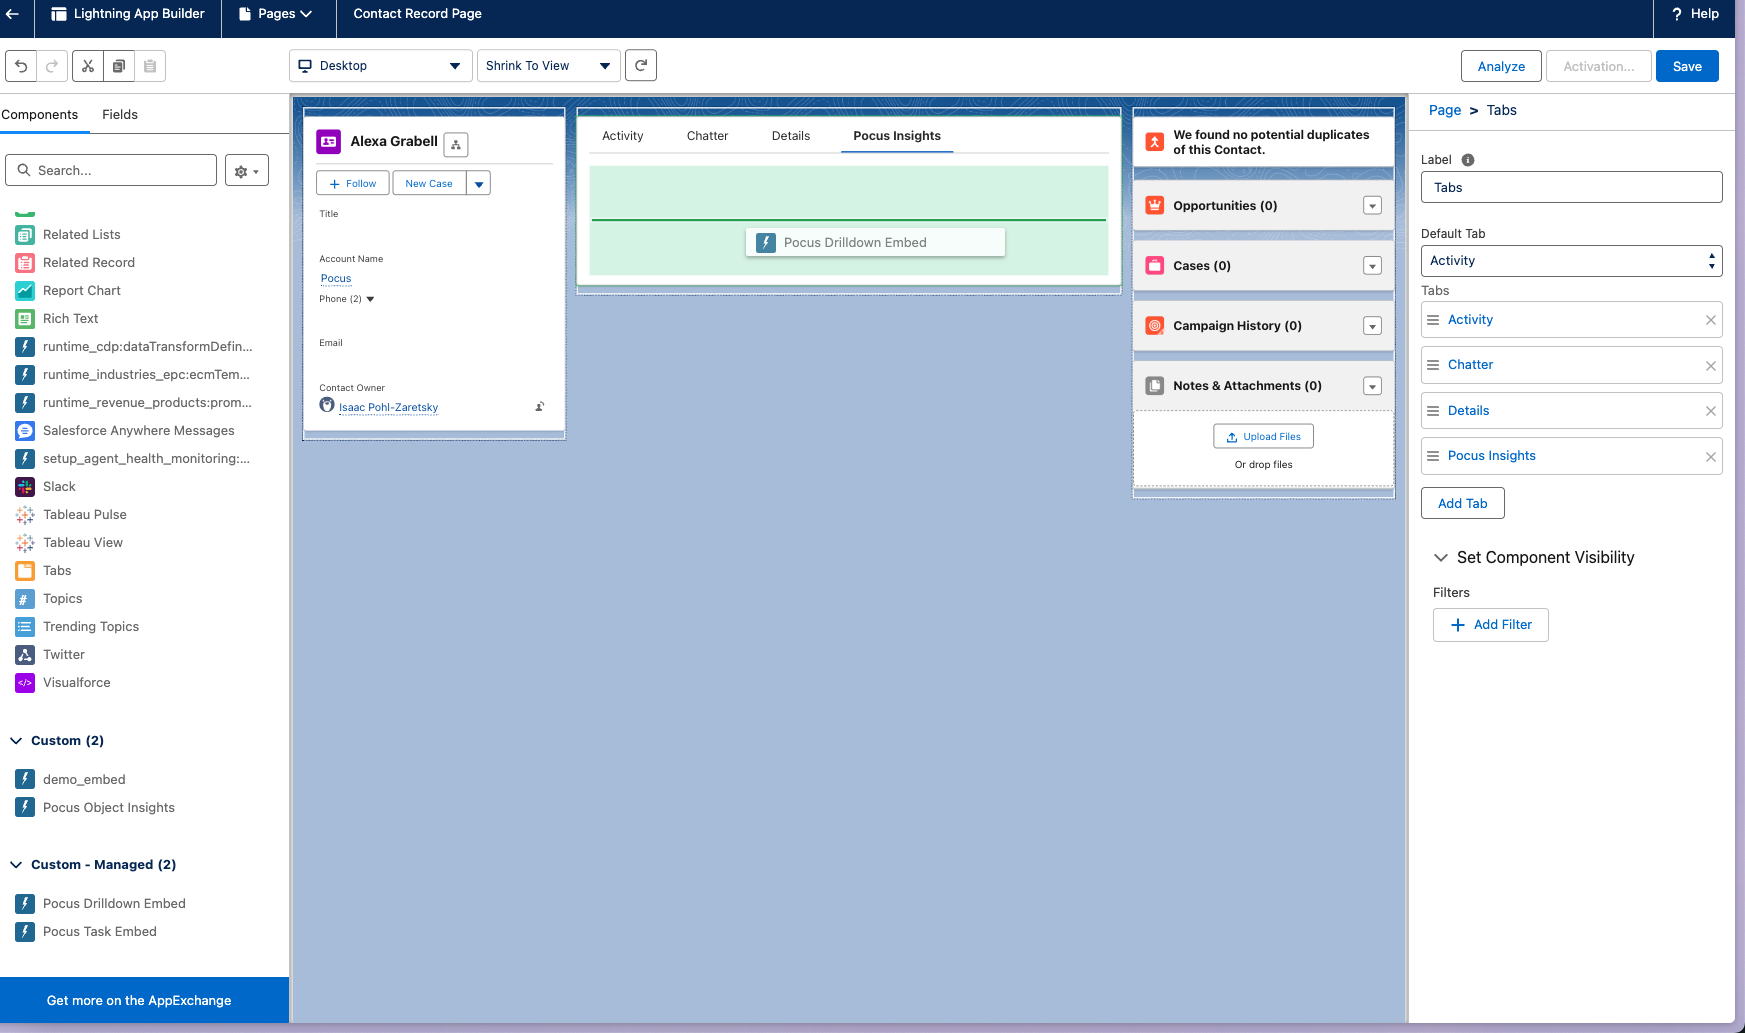Screen dimensions: 1745x1033
Task: Click the duplicates merge icon
Action: tap(1155, 142)
